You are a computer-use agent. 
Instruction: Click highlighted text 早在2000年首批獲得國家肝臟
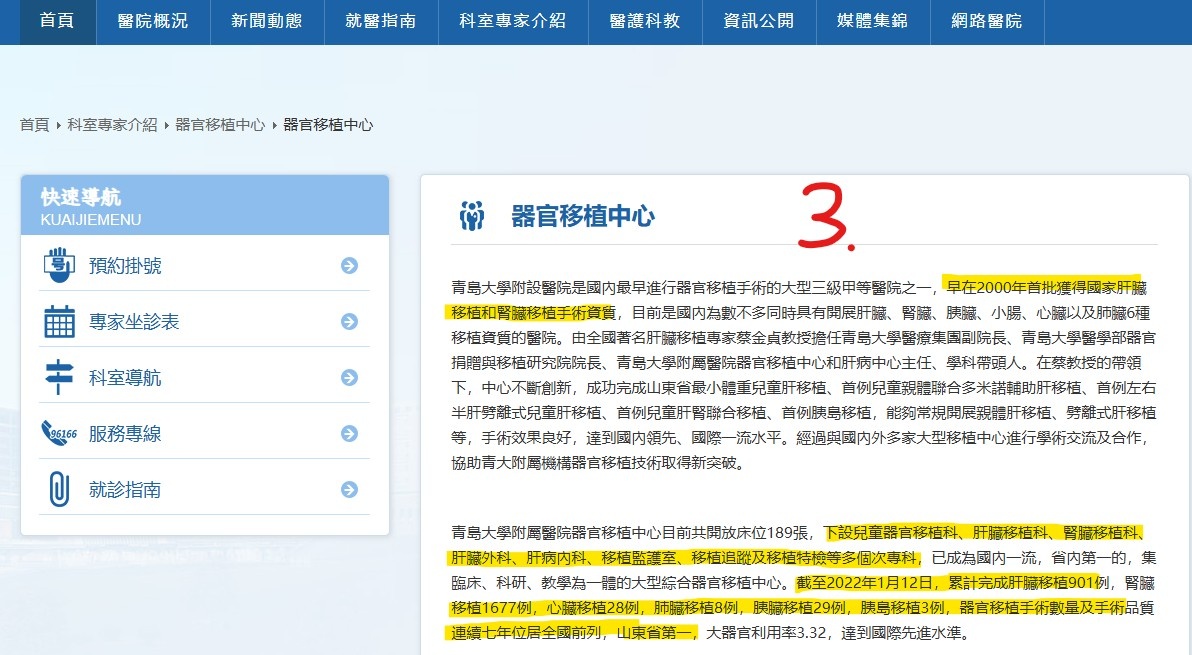pyautogui.click(x=1046, y=287)
